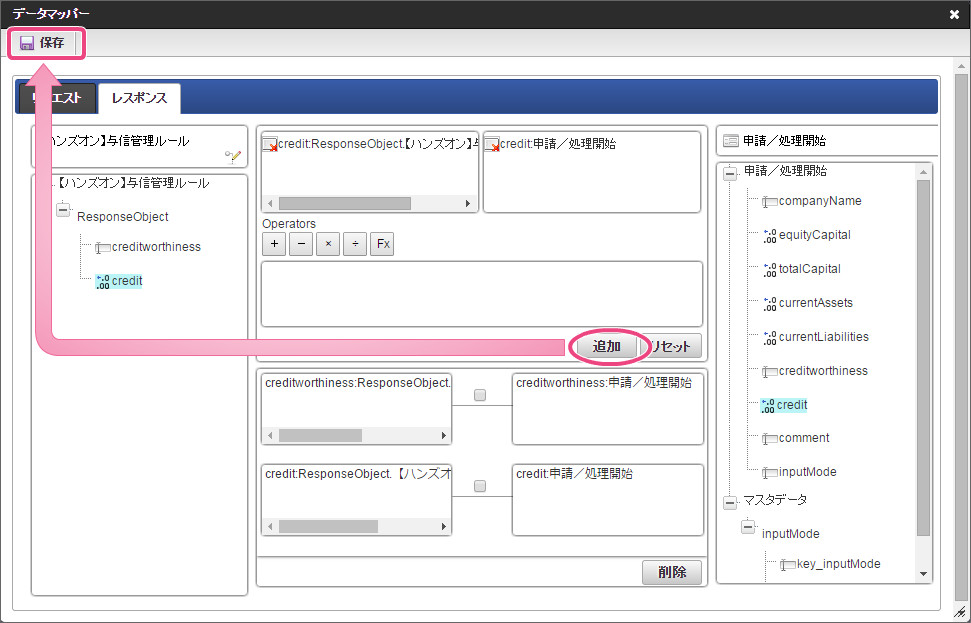Screen dimensions: 971x623
Task: Select creditworthiness in ResponseObject tree
Action: [156, 247]
